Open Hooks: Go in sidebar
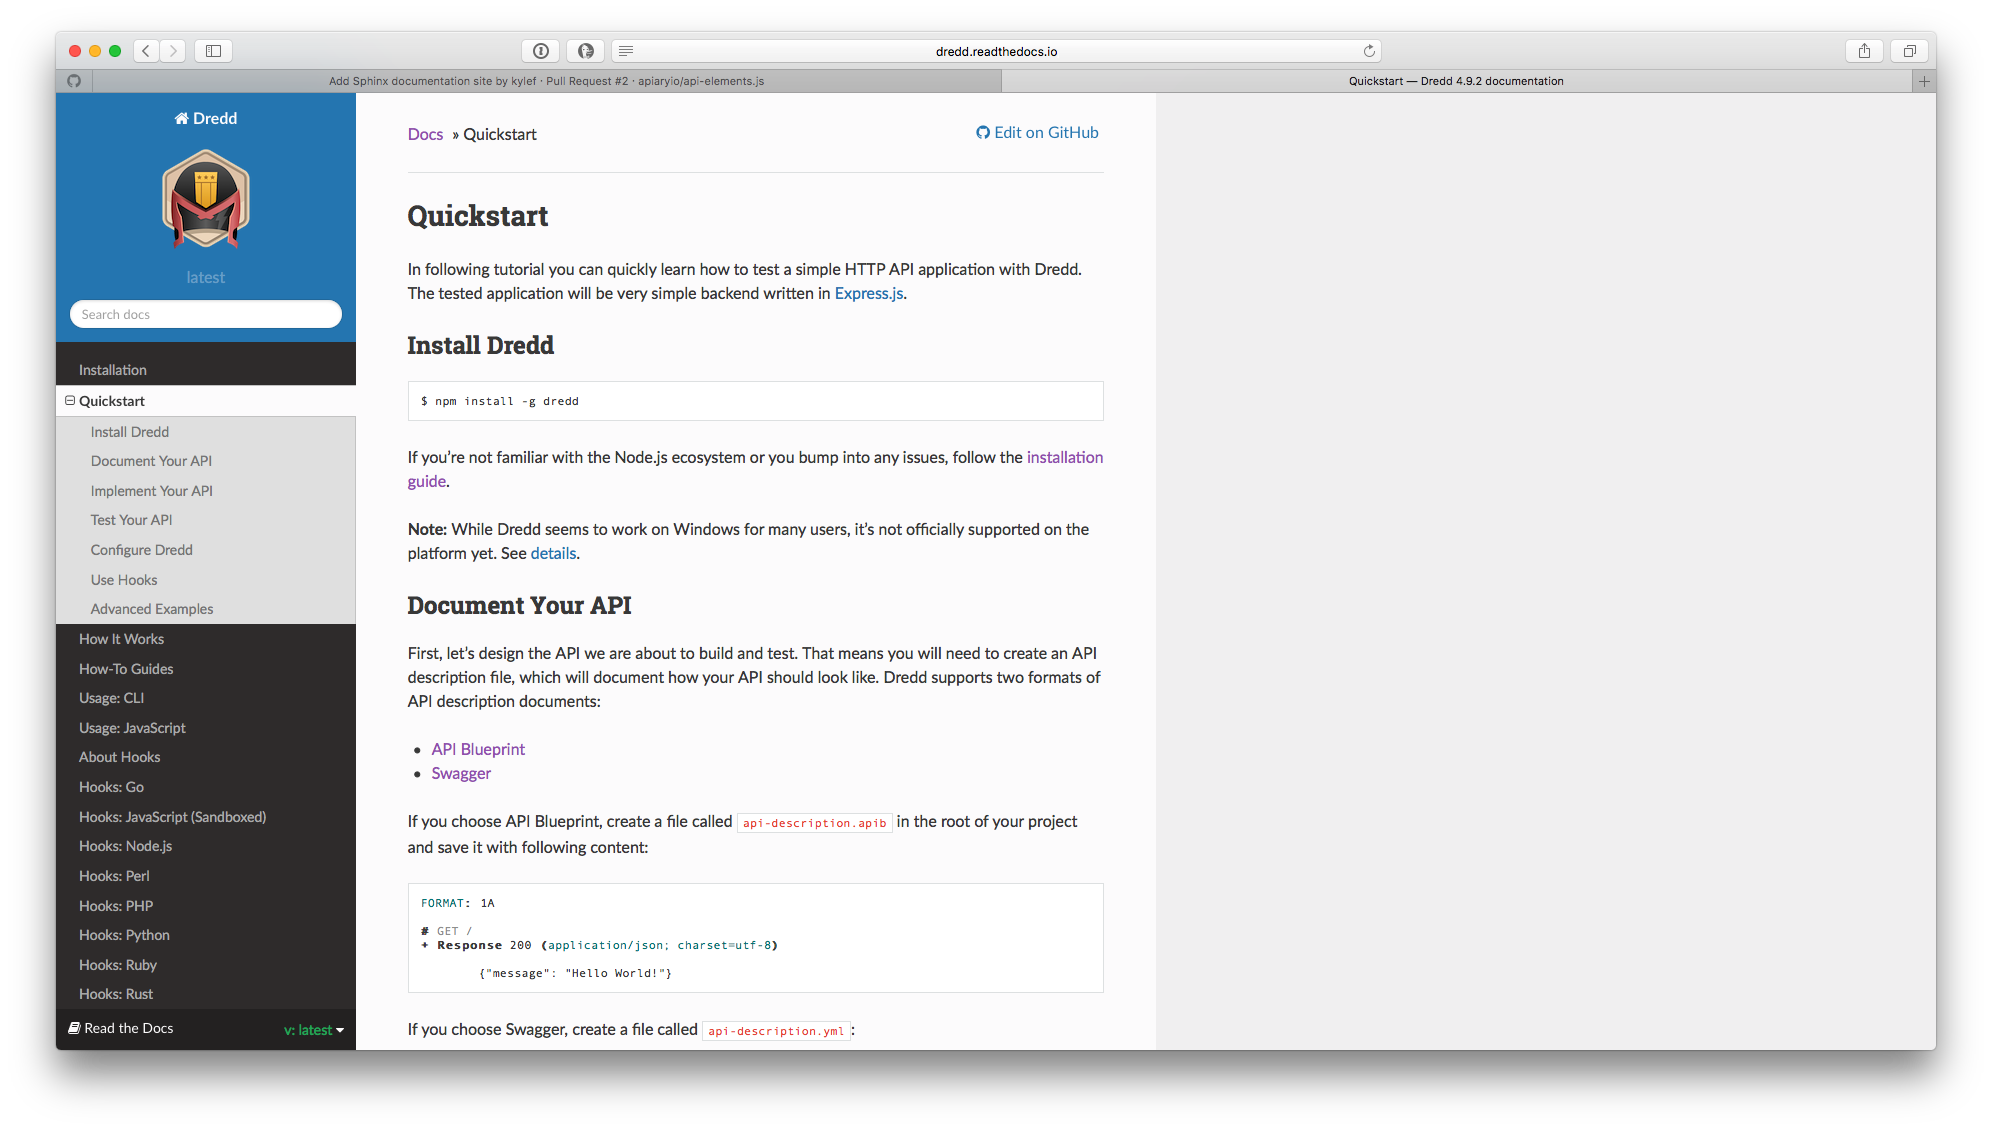 (111, 787)
